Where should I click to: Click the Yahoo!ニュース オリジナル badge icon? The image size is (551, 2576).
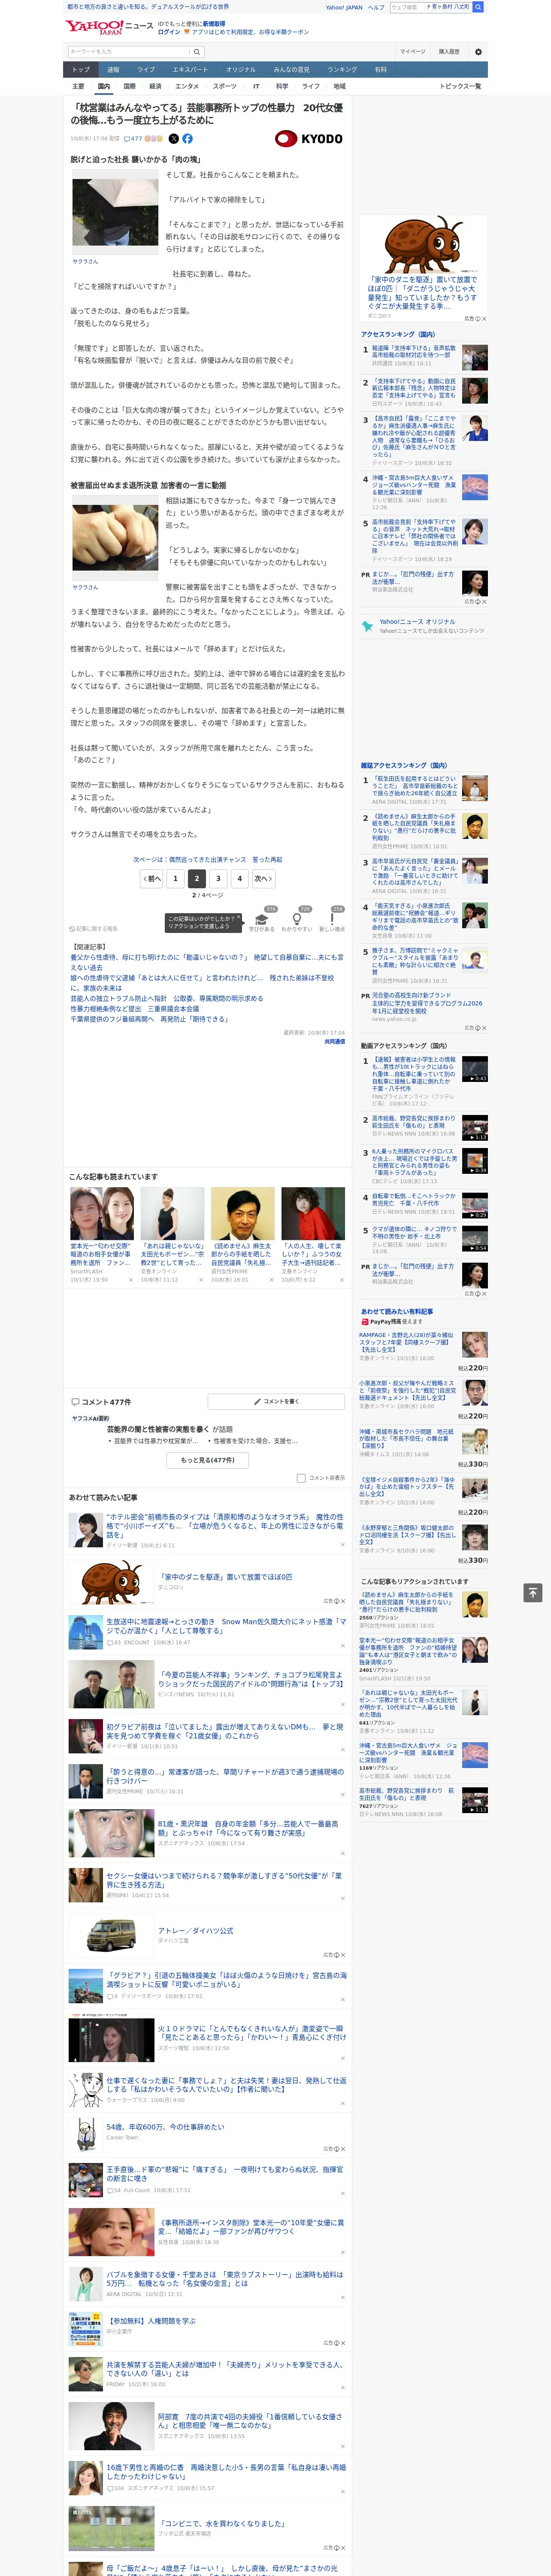(368, 626)
